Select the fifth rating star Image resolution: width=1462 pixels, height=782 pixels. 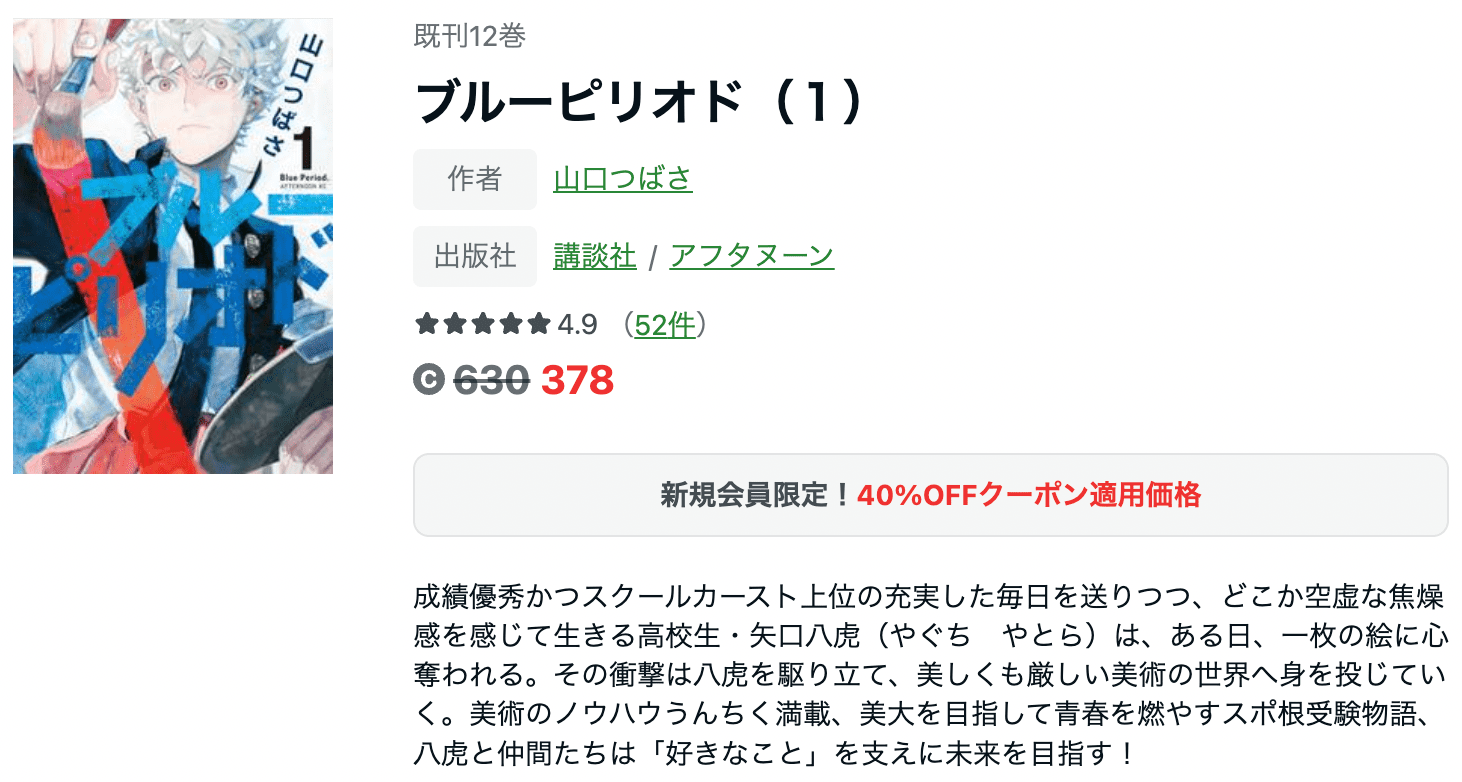(x=539, y=324)
